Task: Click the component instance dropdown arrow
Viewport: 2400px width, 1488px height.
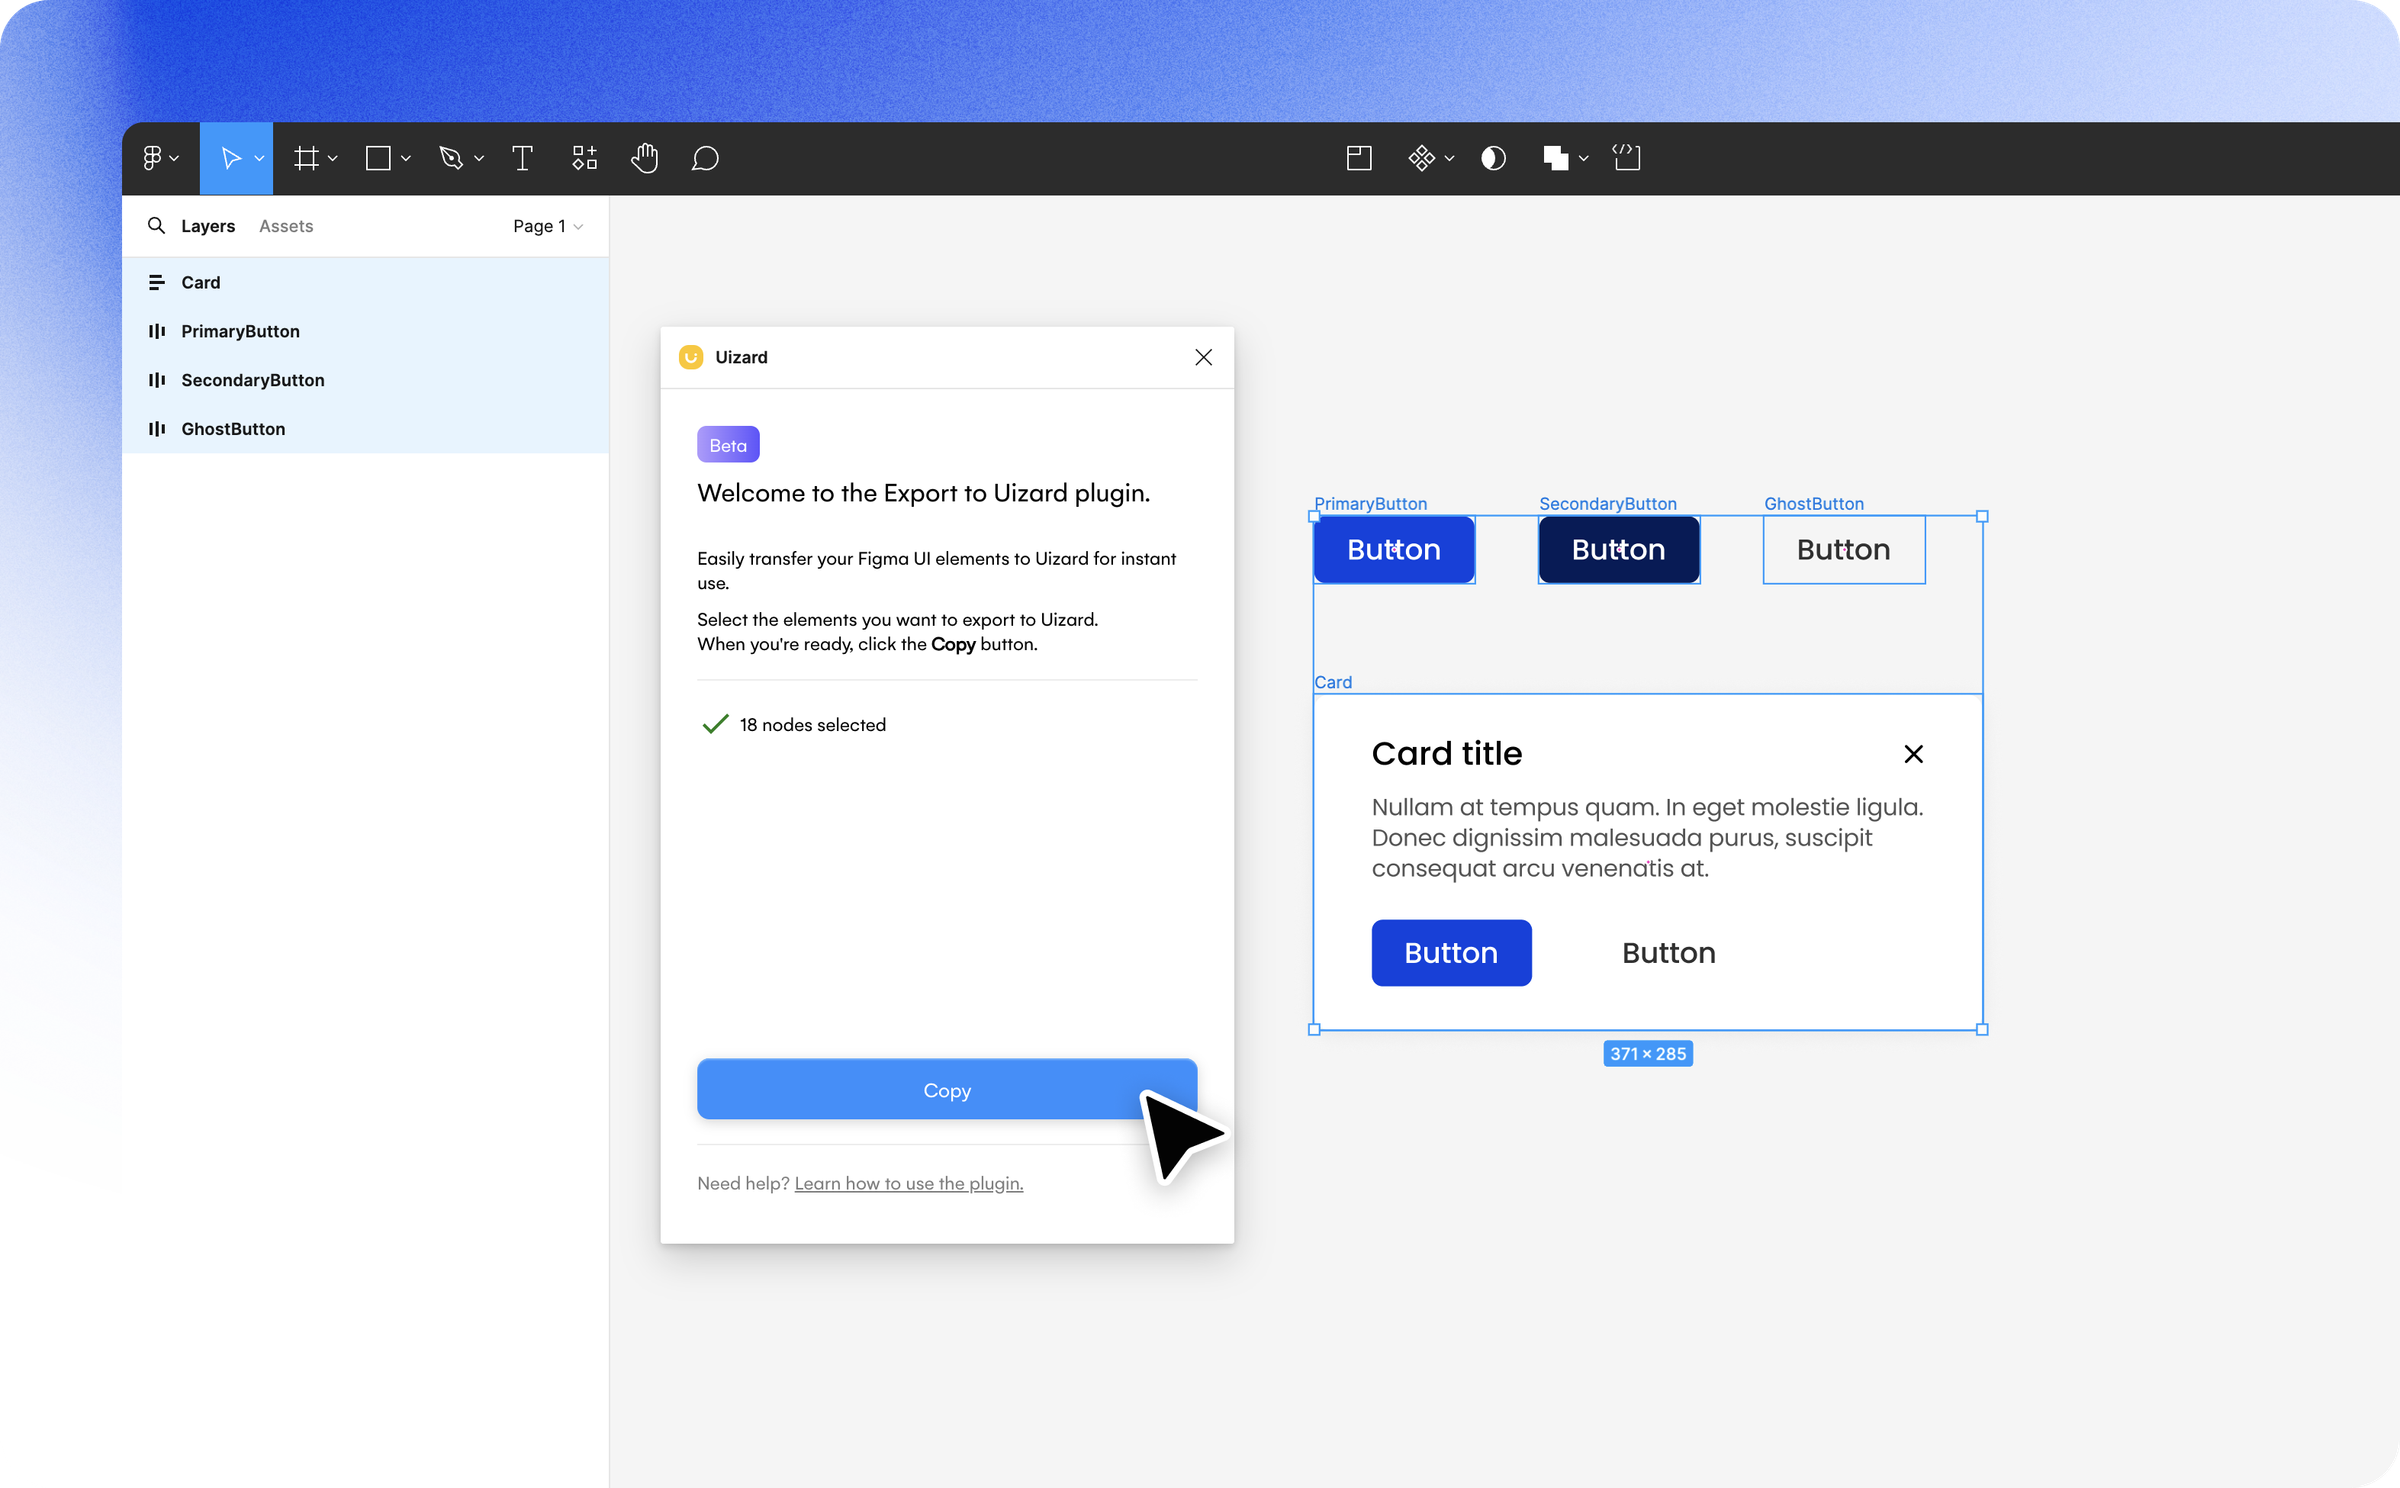Action: 1450,158
